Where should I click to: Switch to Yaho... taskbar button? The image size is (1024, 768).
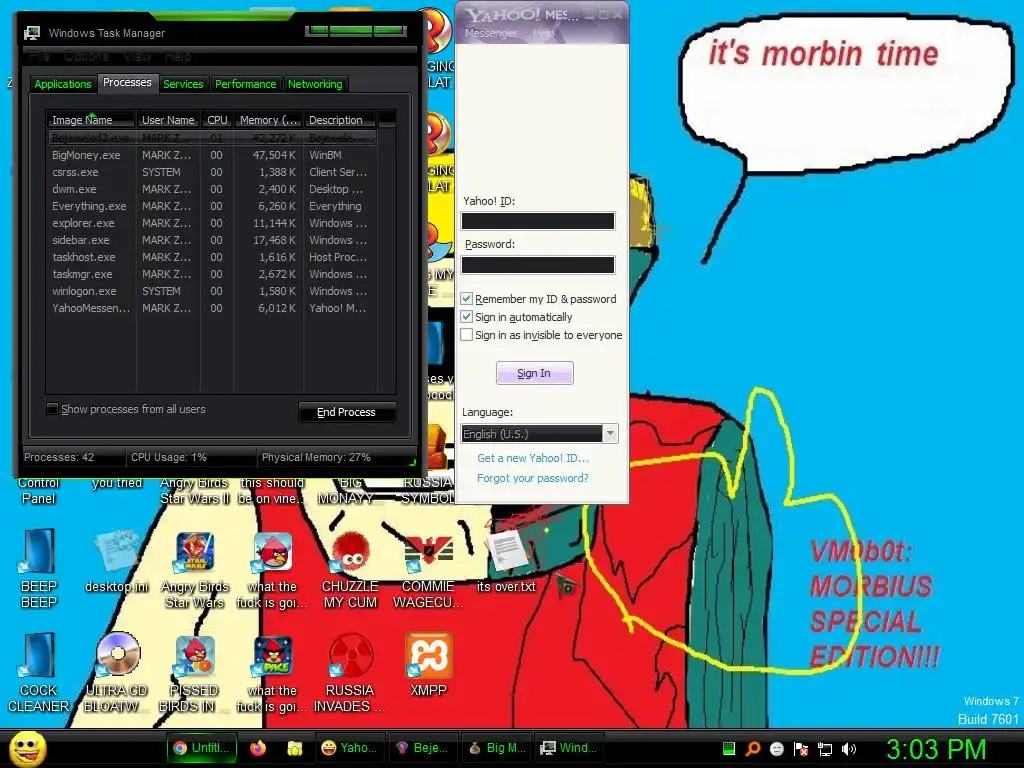(x=349, y=748)
